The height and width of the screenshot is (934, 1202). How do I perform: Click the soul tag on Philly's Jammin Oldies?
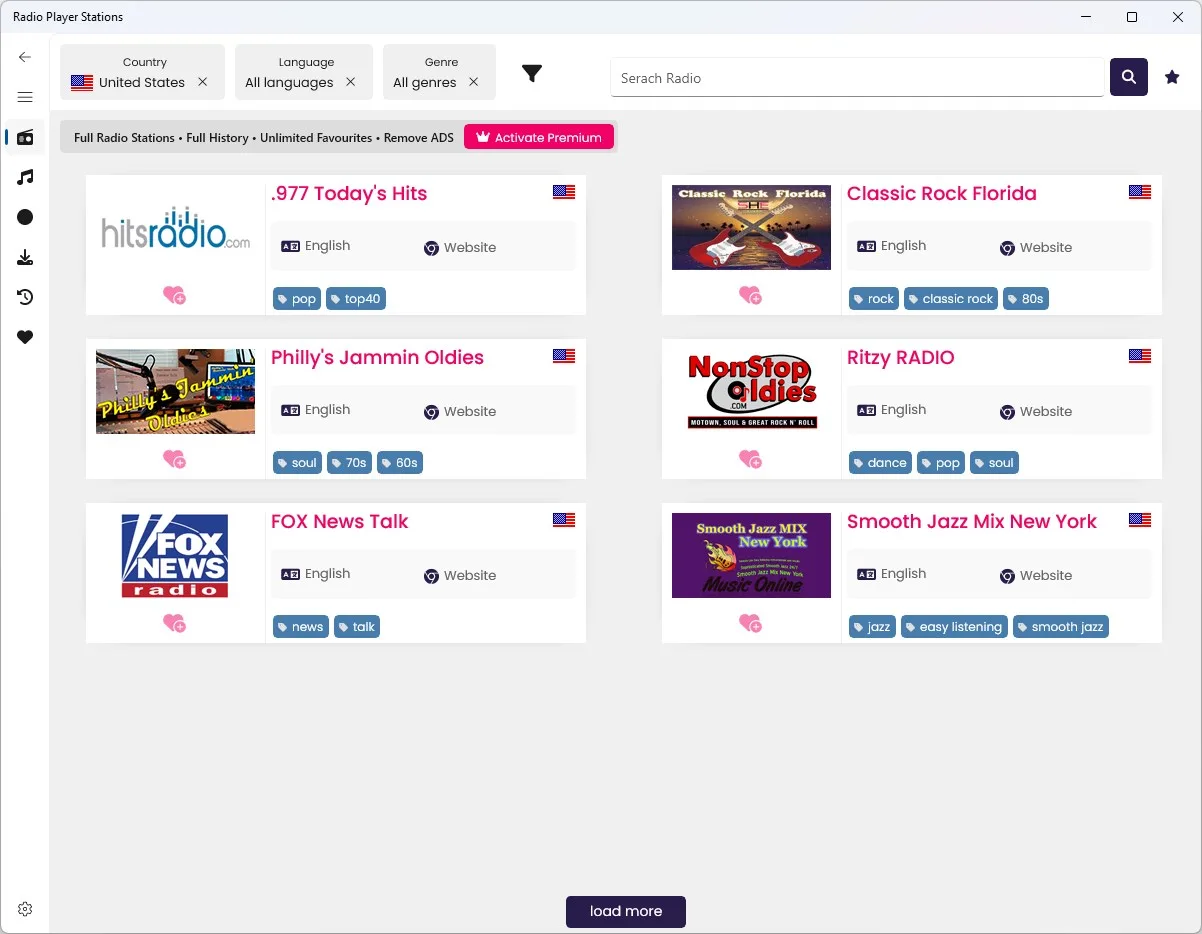pos(297,462)
